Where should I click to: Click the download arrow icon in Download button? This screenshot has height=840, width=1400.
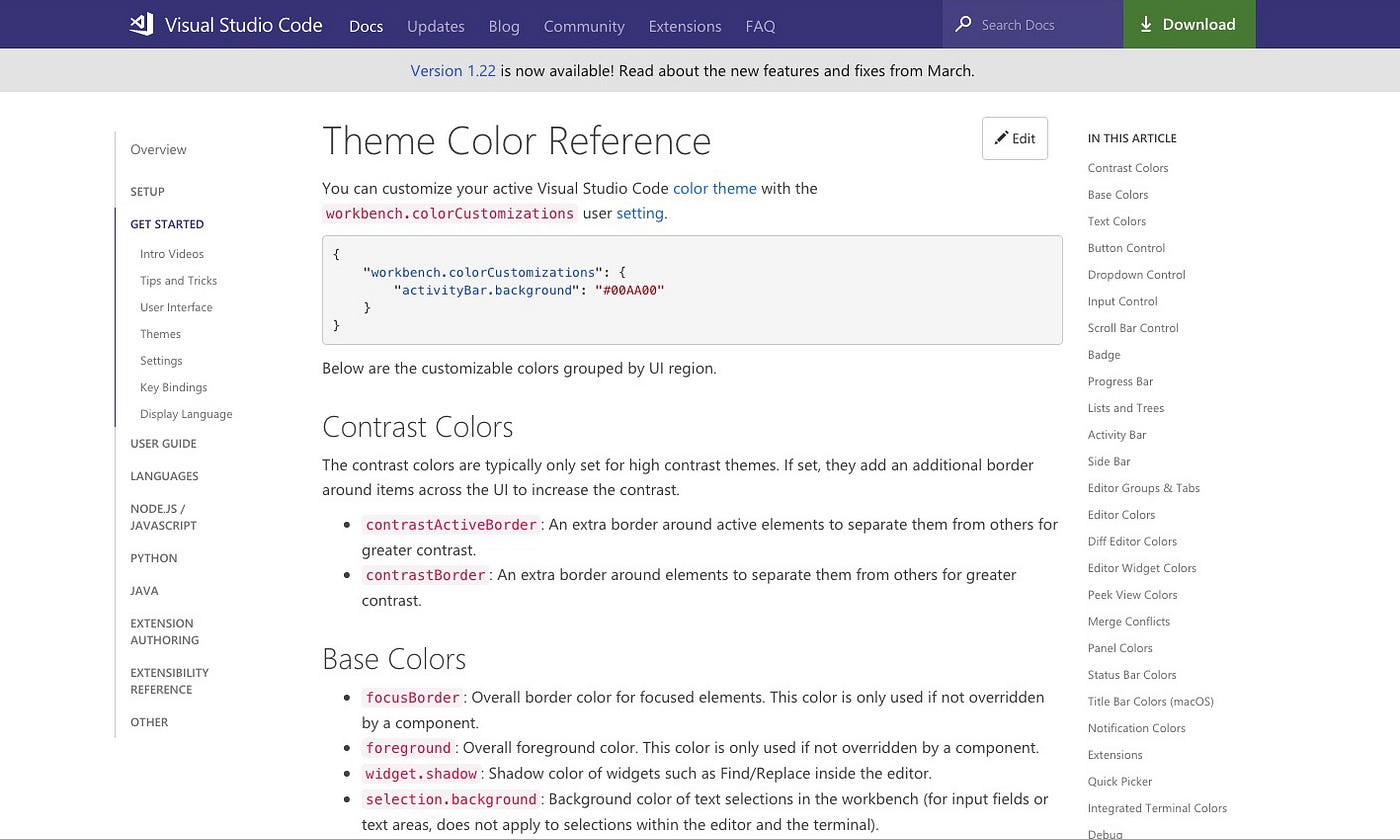[1146, 24]
